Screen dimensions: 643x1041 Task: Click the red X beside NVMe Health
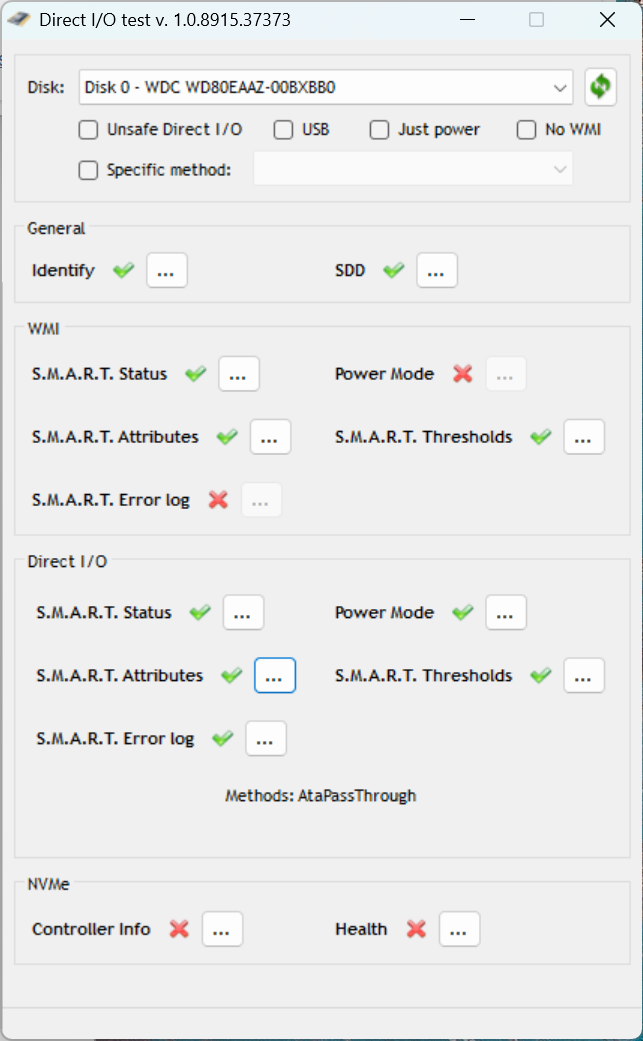[416, 929]
